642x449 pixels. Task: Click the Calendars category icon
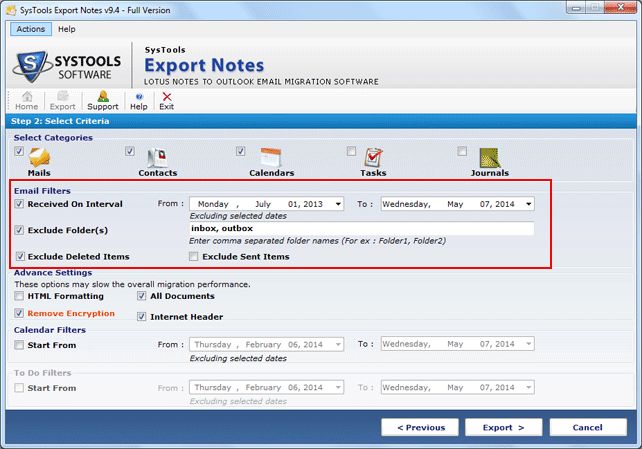click(271, 158)
